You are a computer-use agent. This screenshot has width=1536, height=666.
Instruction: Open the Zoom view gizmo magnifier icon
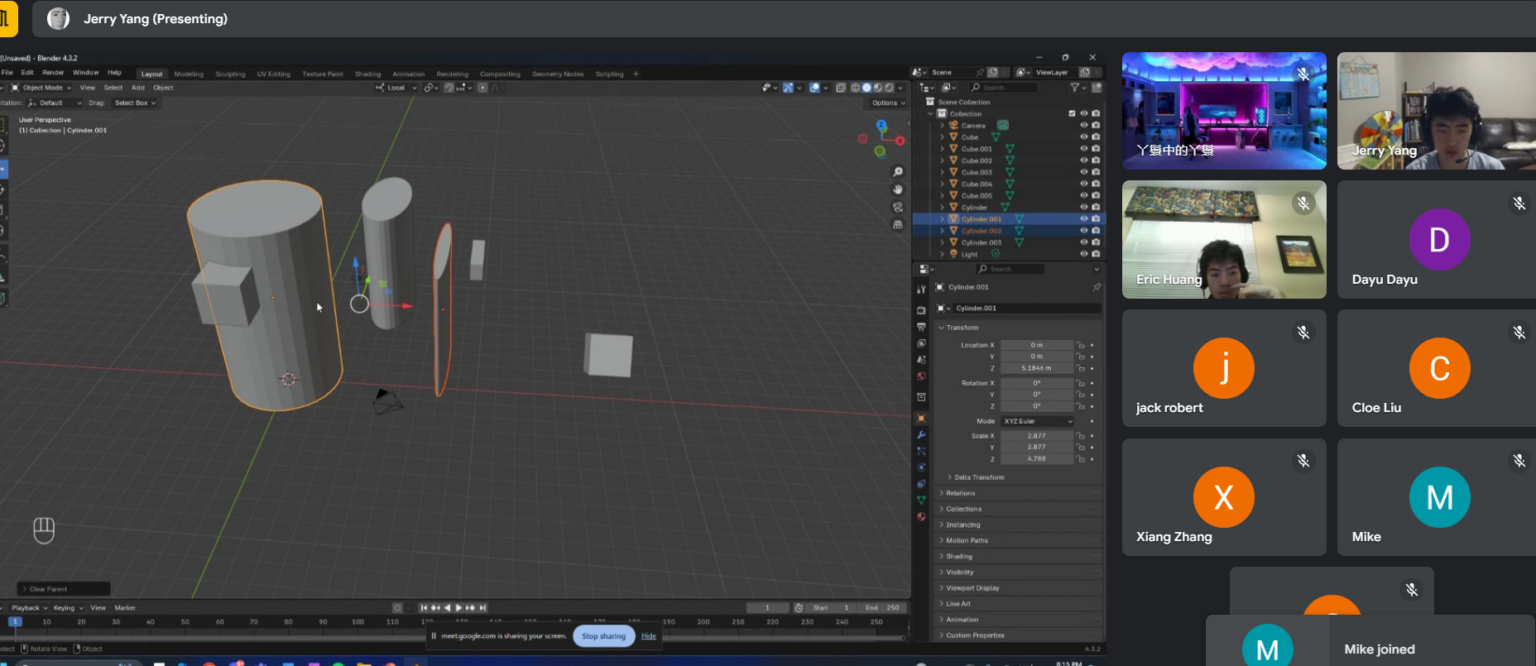898,172
